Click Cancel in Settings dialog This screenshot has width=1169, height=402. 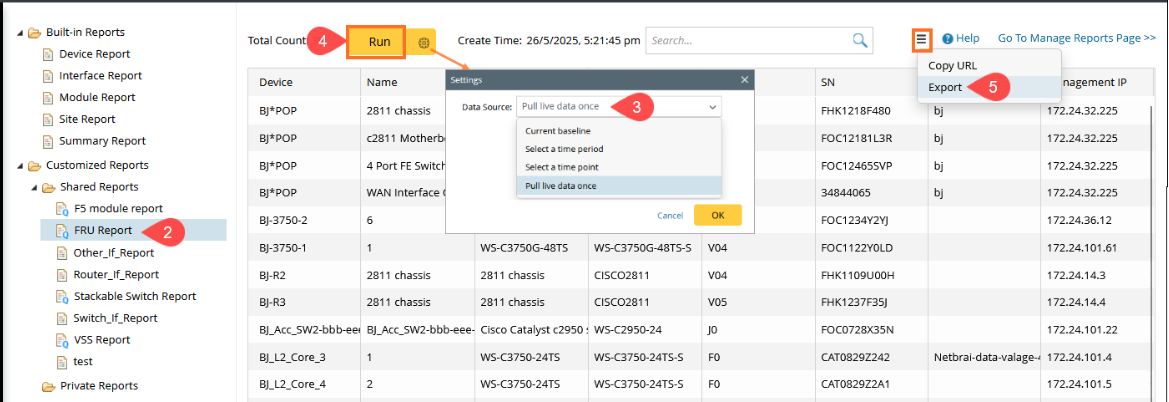[669, 216]
